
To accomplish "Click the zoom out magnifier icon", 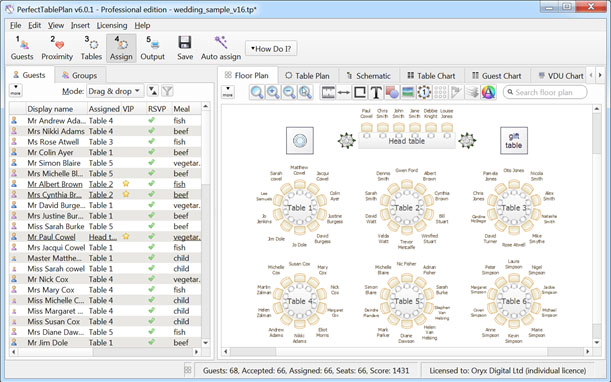I will click(289, 92).
